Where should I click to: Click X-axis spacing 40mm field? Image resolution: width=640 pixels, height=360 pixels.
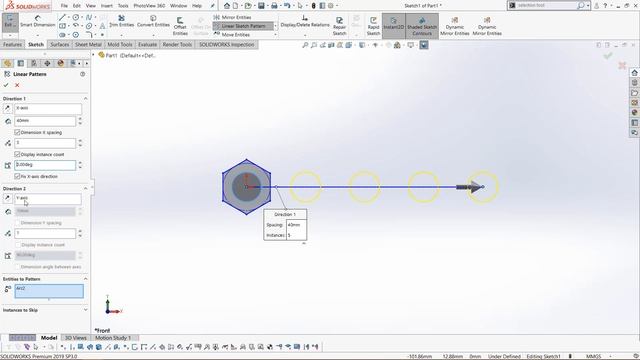[45, 121]
